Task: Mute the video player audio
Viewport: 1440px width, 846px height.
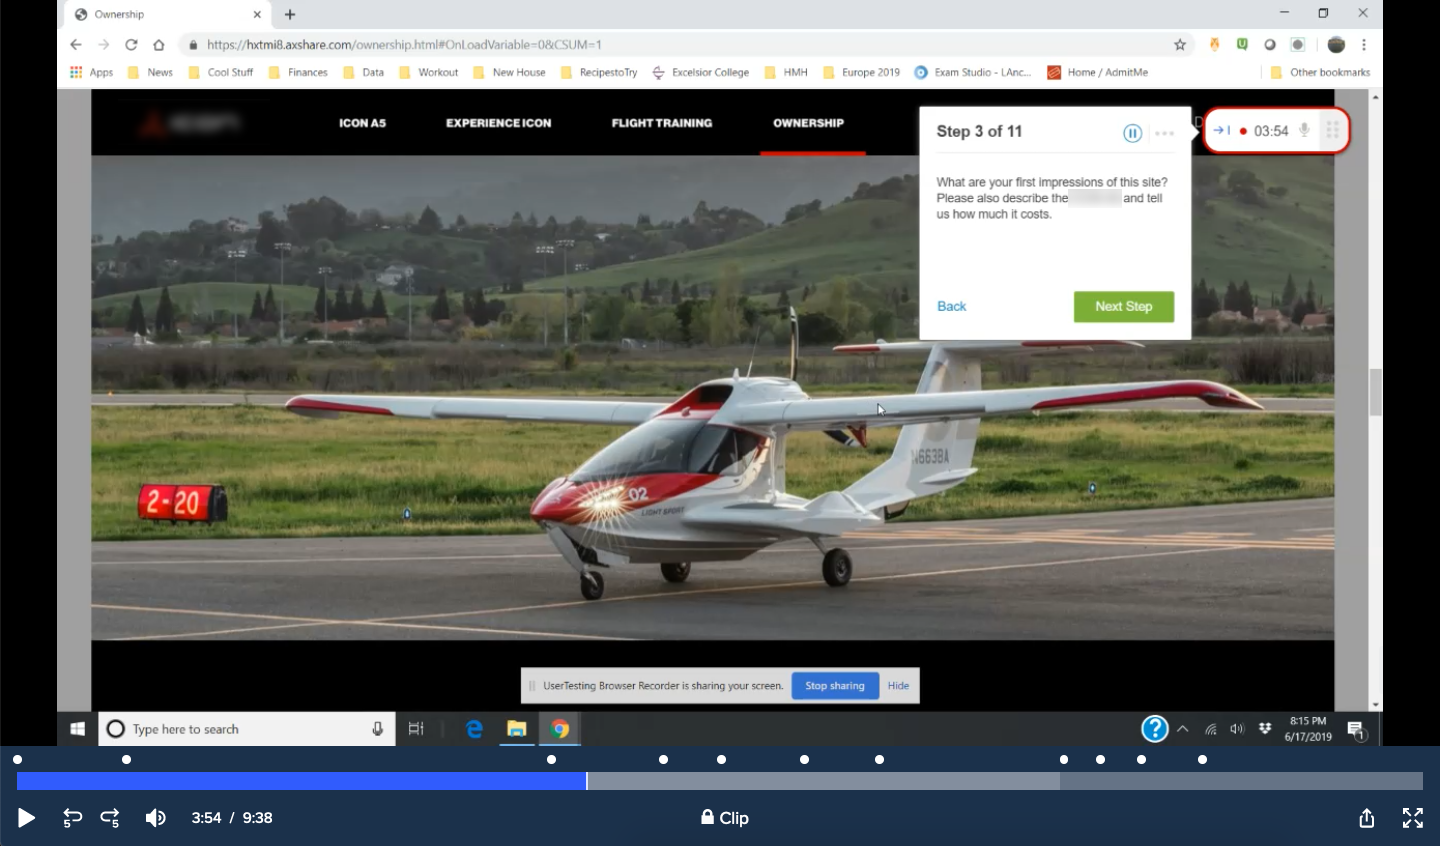Action: pos(156,818)
